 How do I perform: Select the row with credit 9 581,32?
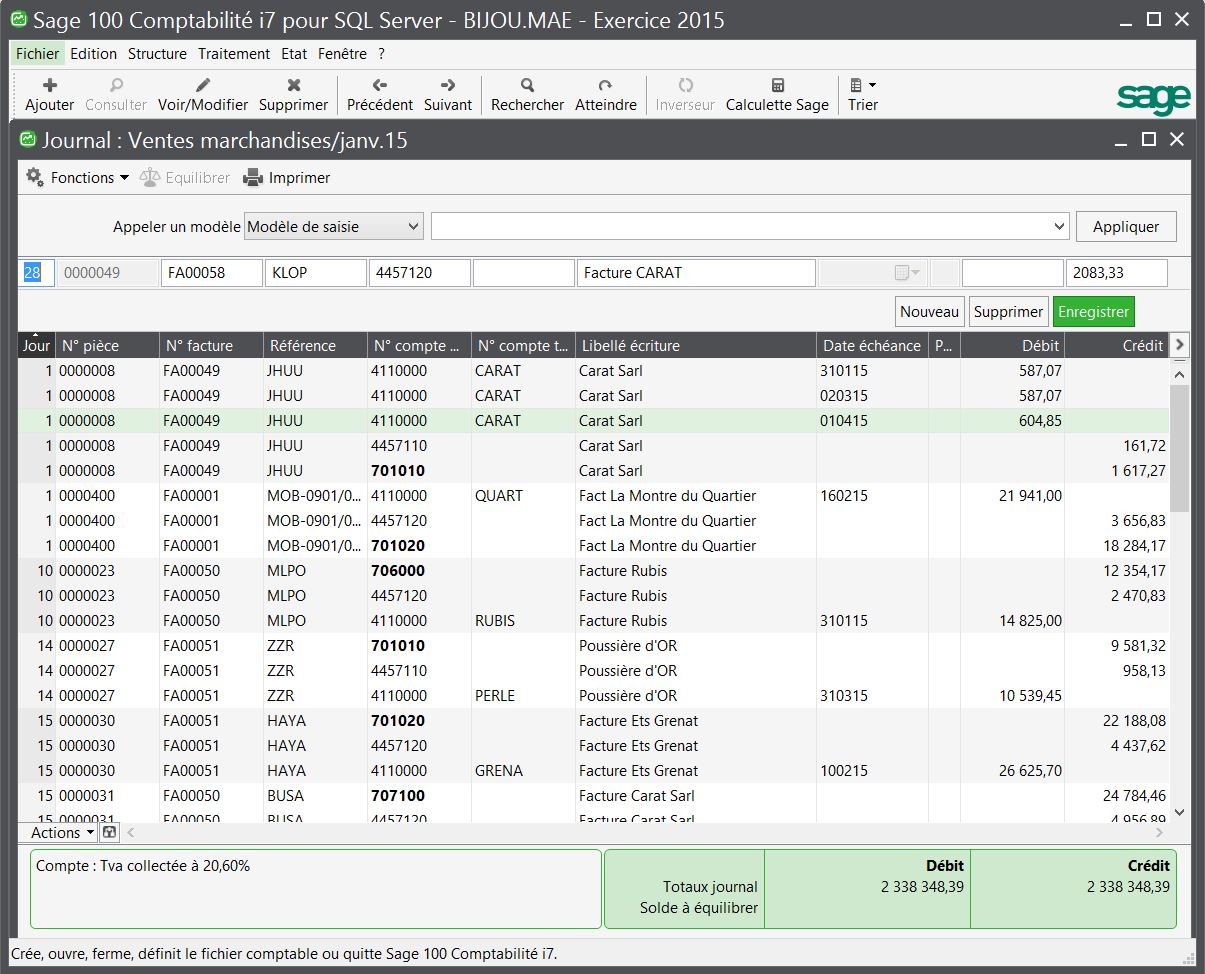[593, 645]
